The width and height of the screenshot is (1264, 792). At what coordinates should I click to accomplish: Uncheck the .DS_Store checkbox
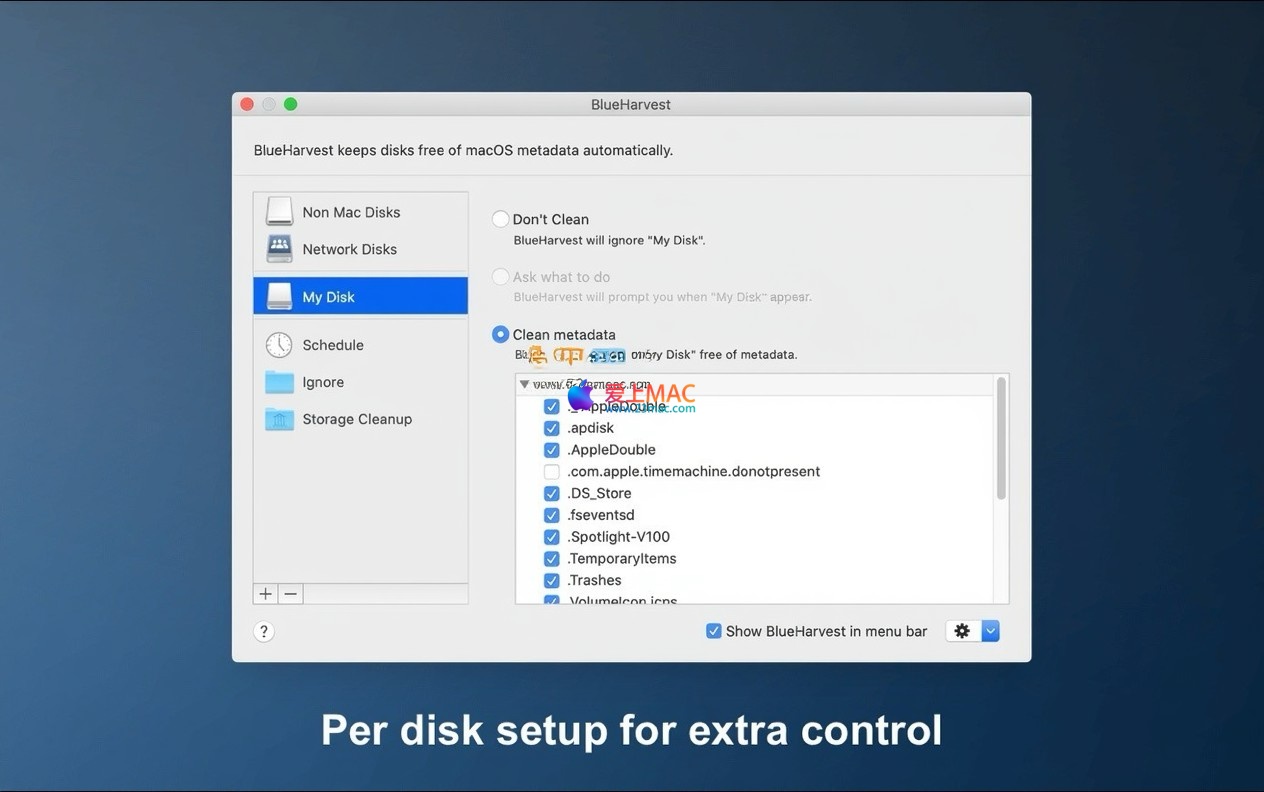pos(551,493)
